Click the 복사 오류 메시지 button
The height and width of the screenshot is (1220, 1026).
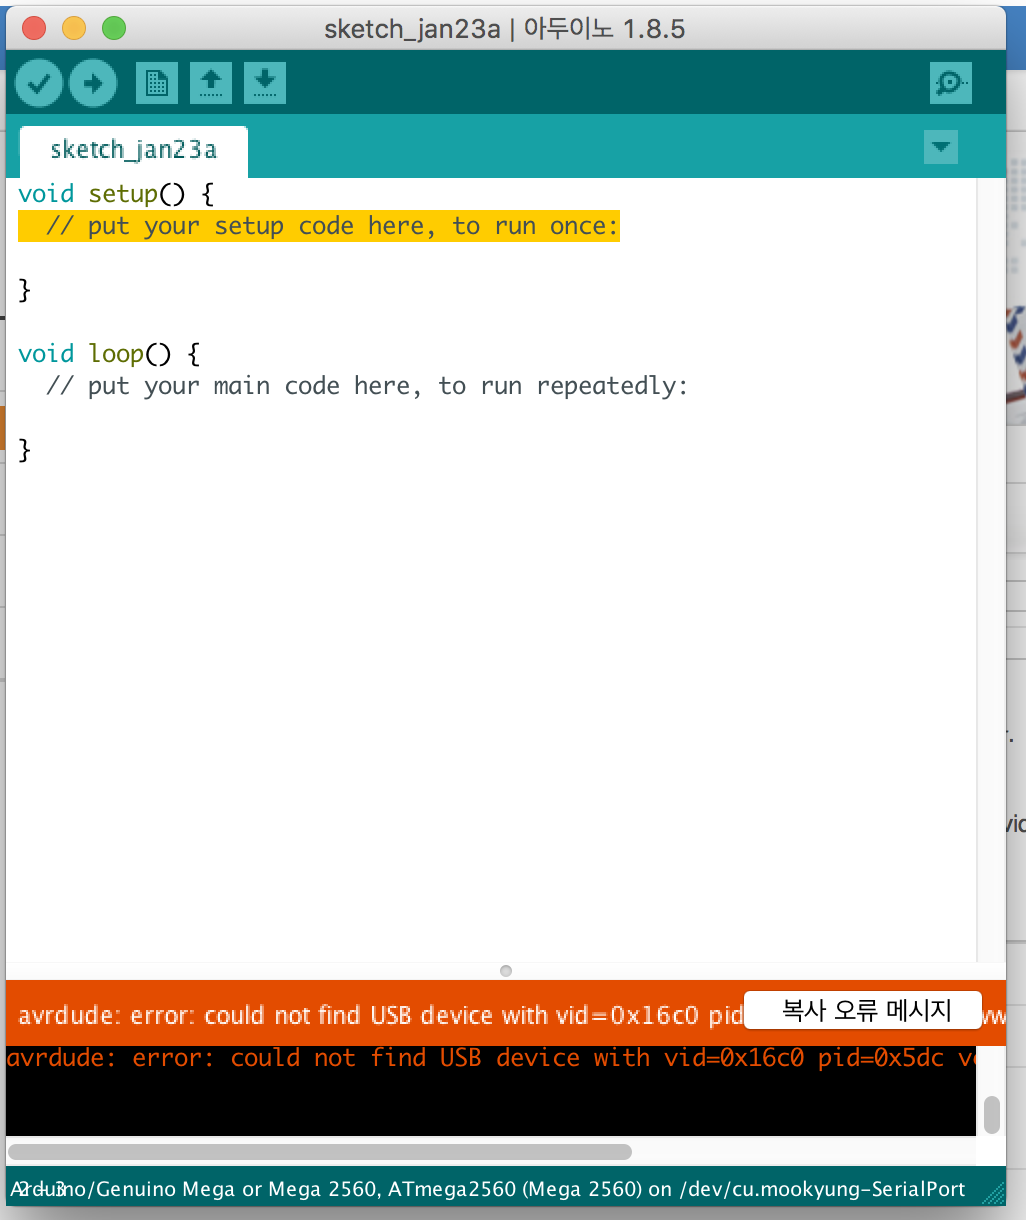[864, 1010]
